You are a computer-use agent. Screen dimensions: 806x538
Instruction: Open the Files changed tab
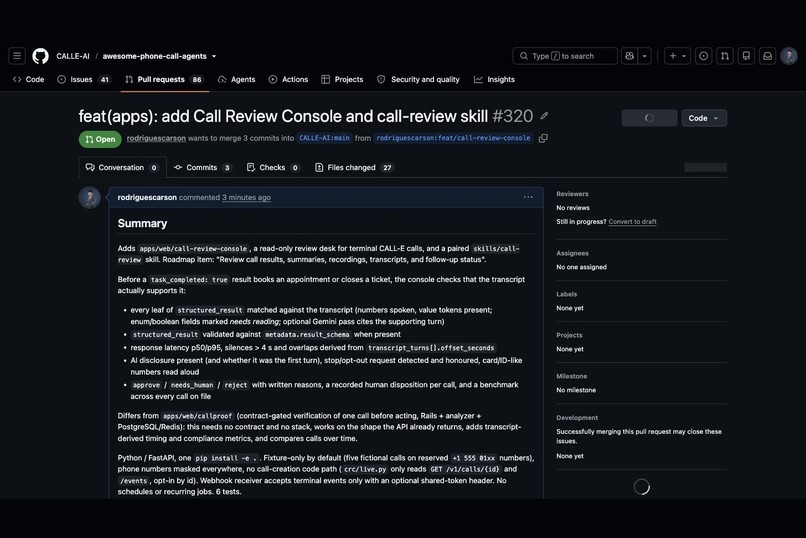354,168
